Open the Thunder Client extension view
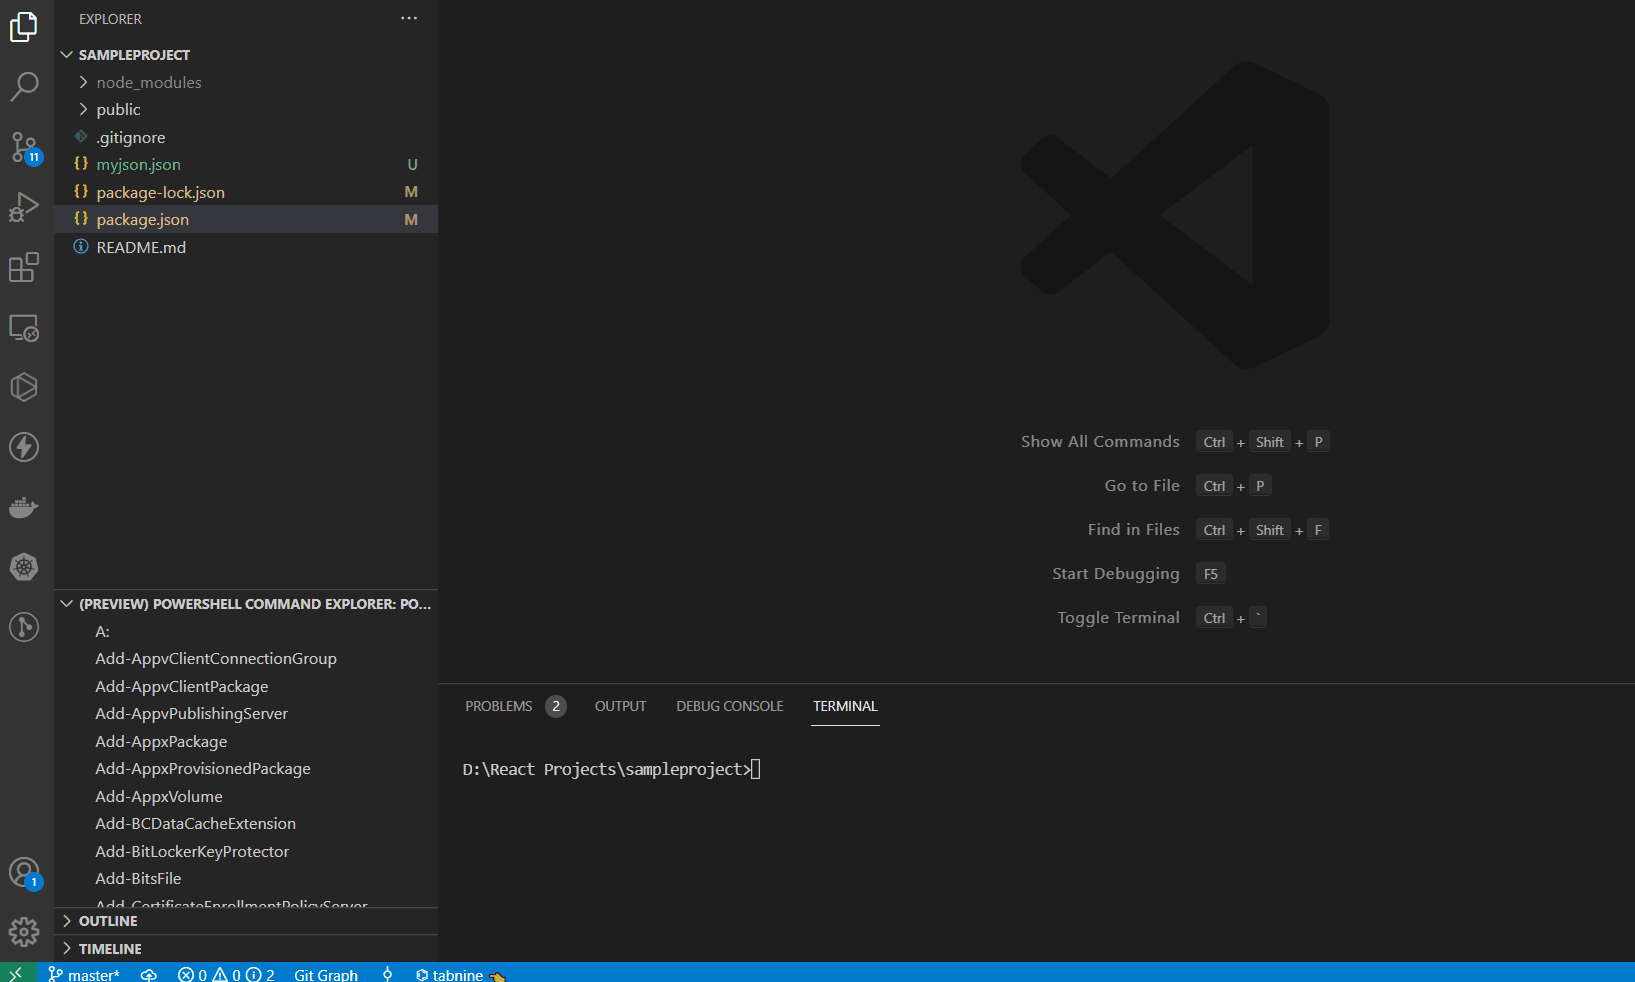The image size is (1635, 982). coord(24,447)
